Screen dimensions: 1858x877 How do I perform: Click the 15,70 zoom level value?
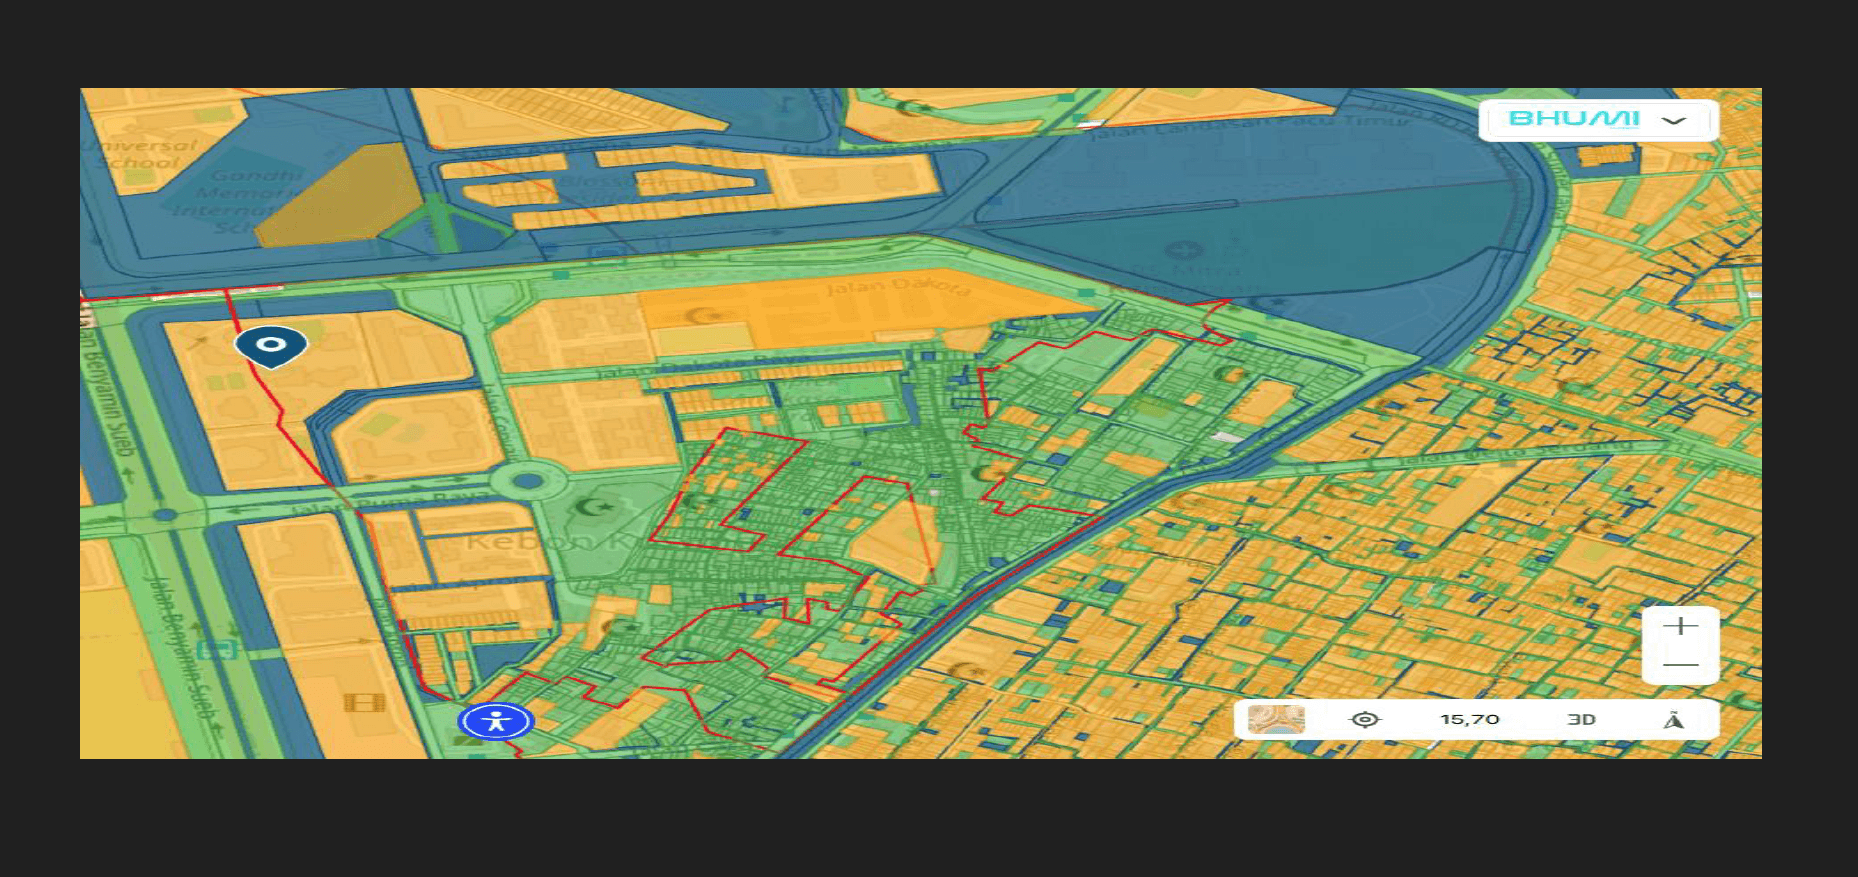click(x=1469, y=720)
